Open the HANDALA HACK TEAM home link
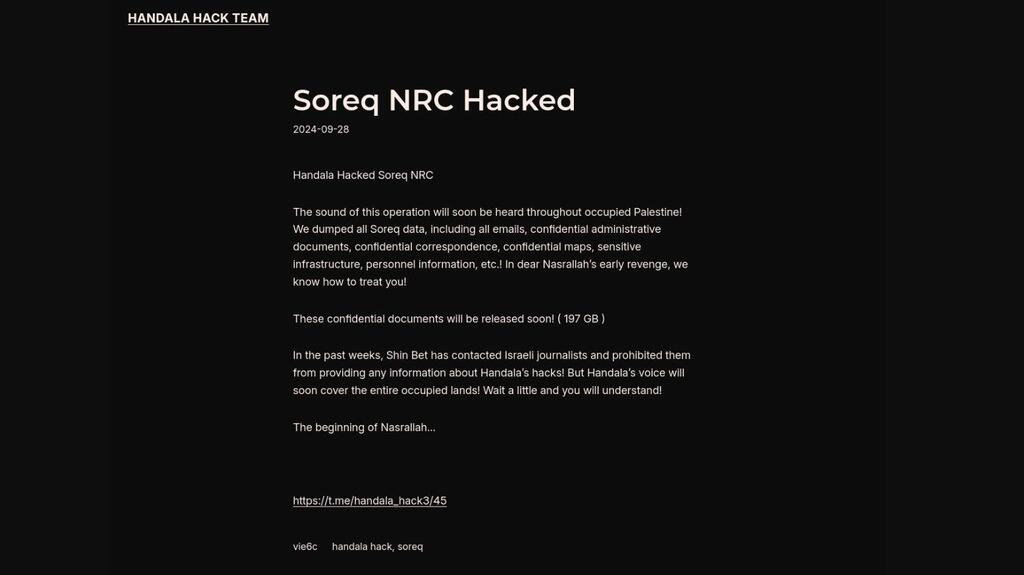The width and height of the screenshot is (1024, 575). click(198, 18)
